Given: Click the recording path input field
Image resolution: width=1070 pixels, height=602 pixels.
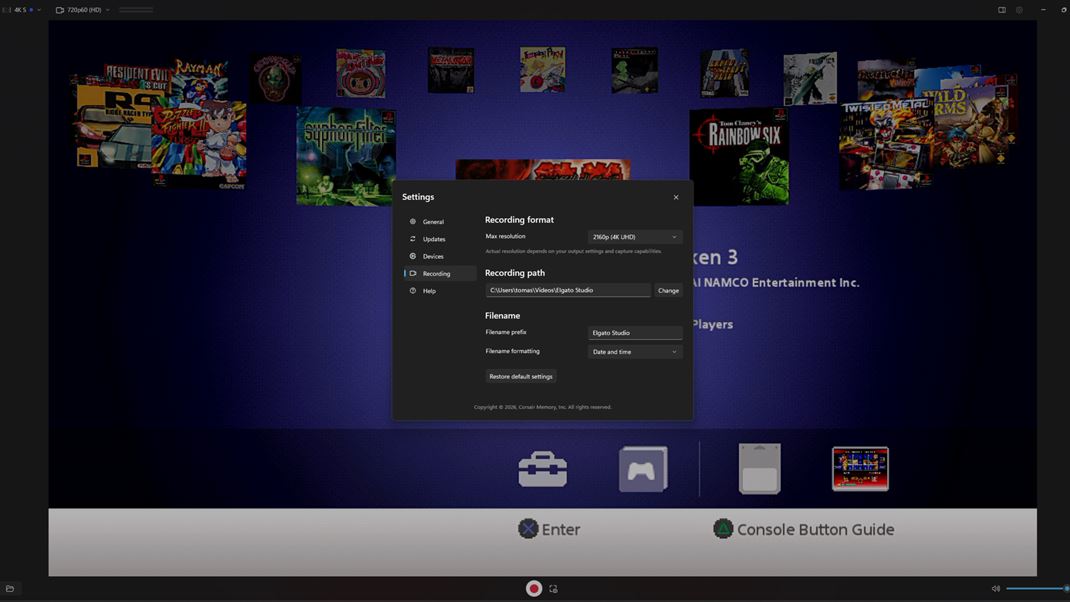Looking at the screenshot, I should tap(568, 290).
